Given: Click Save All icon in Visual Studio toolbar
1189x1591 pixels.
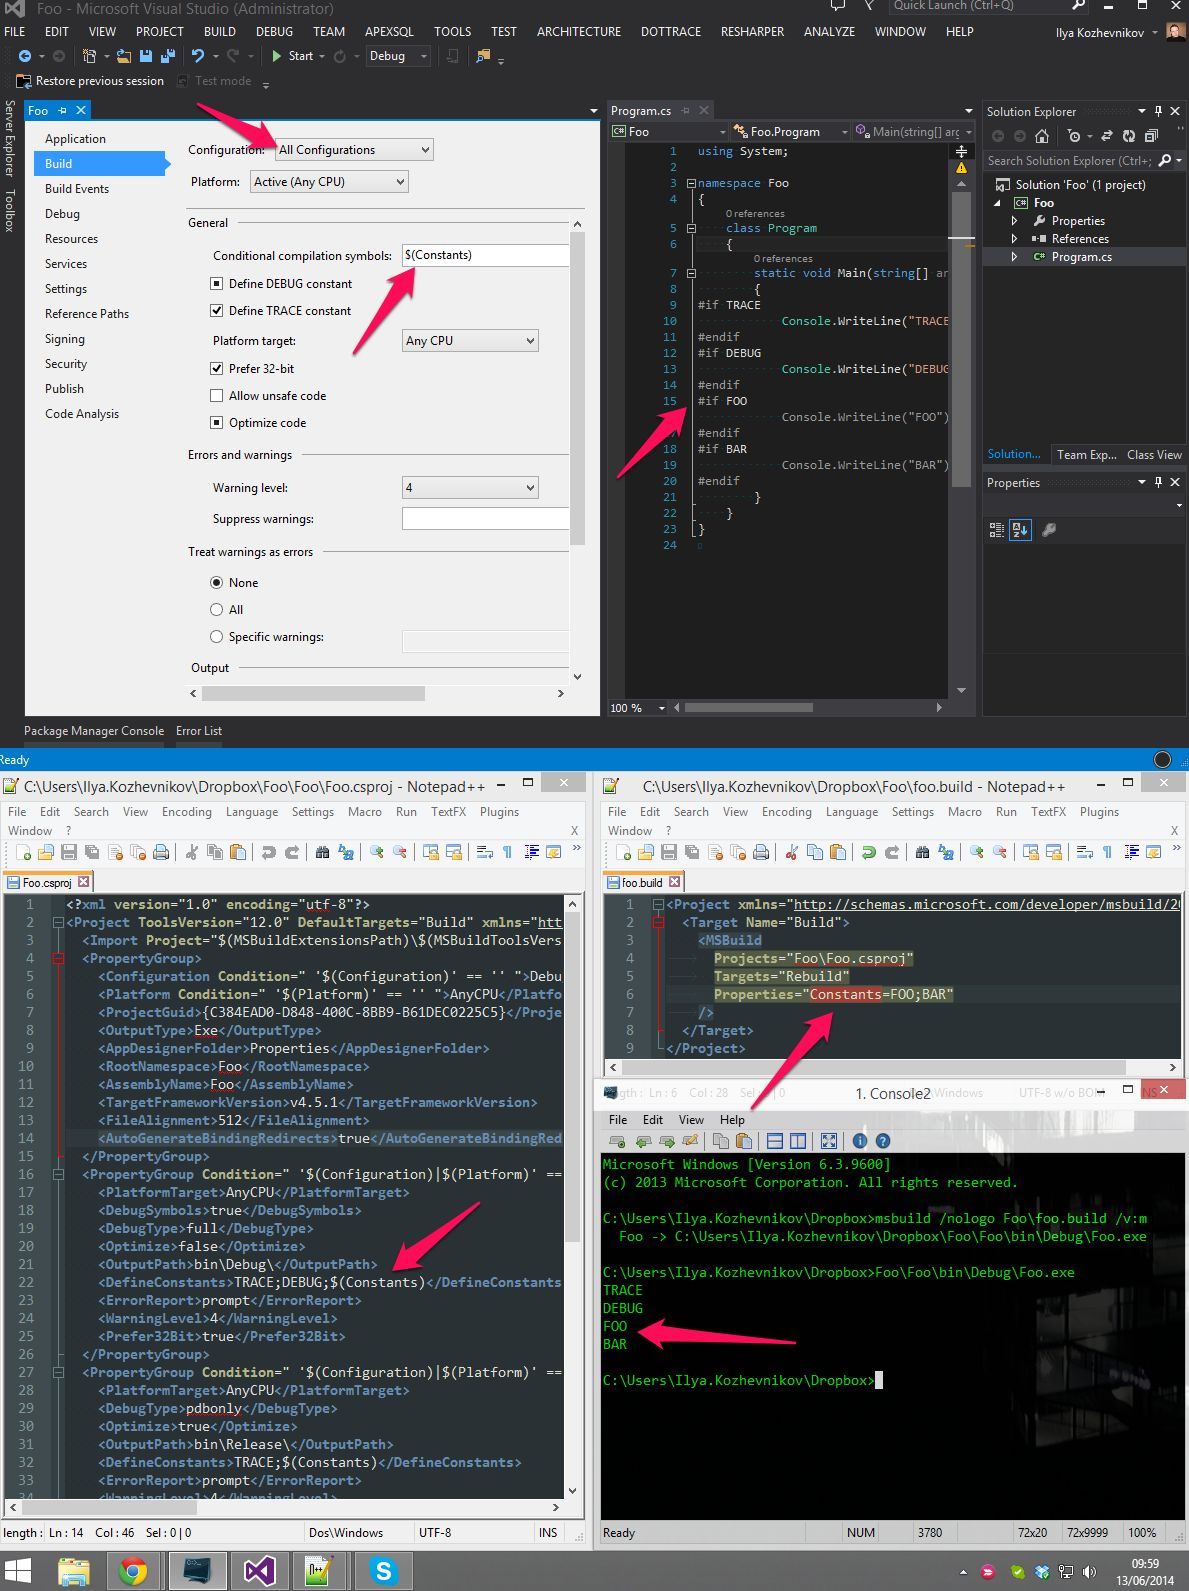Looking at the screenshot, I should point(167,56).
